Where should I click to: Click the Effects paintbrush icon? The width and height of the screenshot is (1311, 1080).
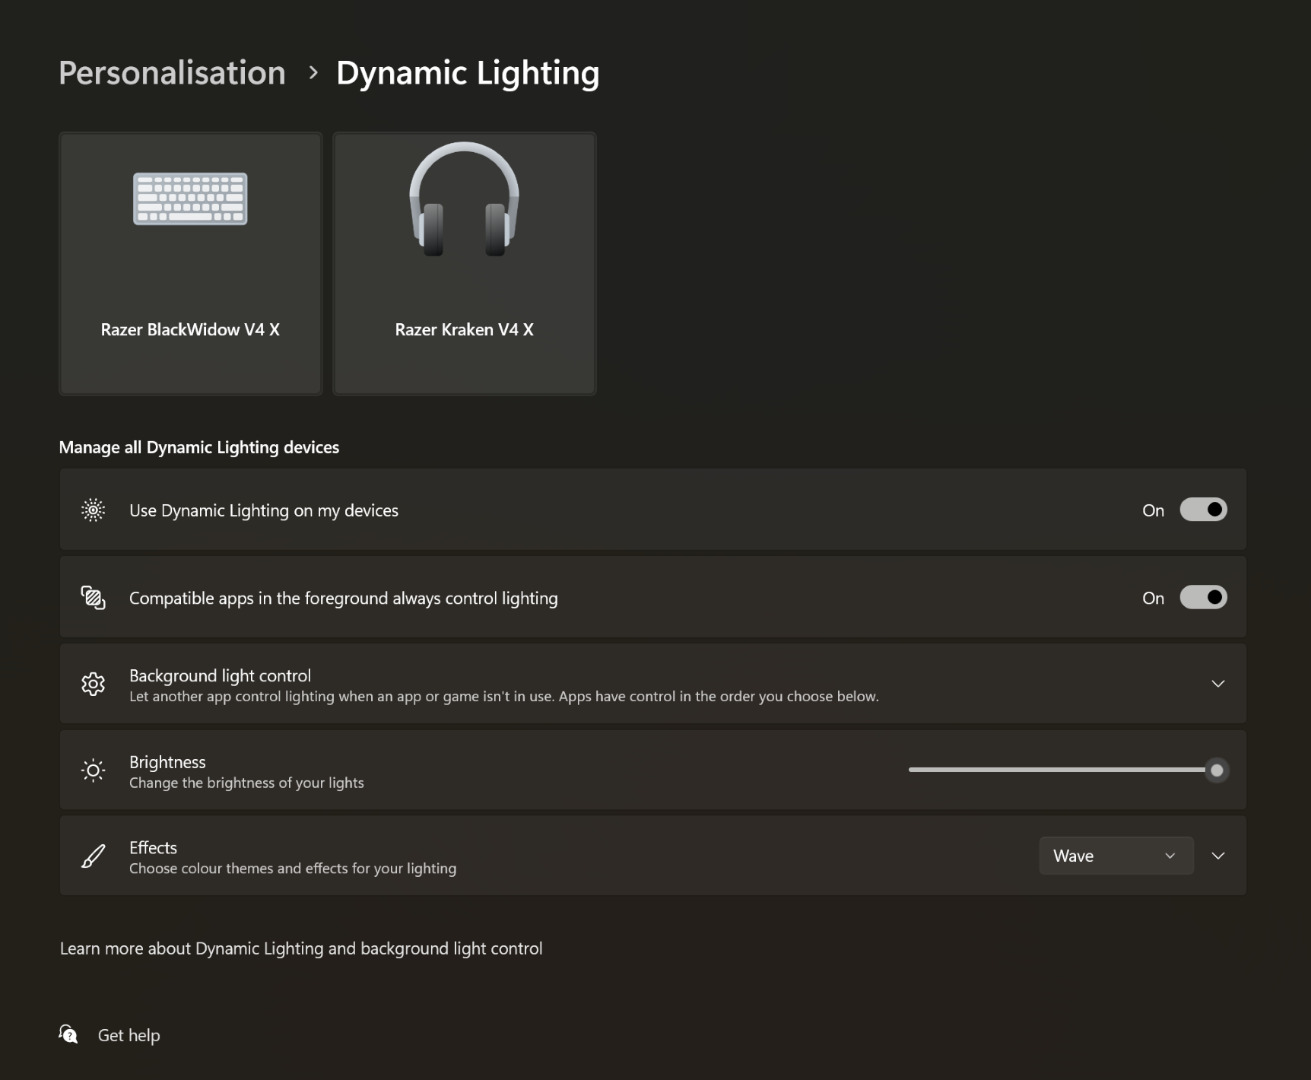tap(93, 856)
